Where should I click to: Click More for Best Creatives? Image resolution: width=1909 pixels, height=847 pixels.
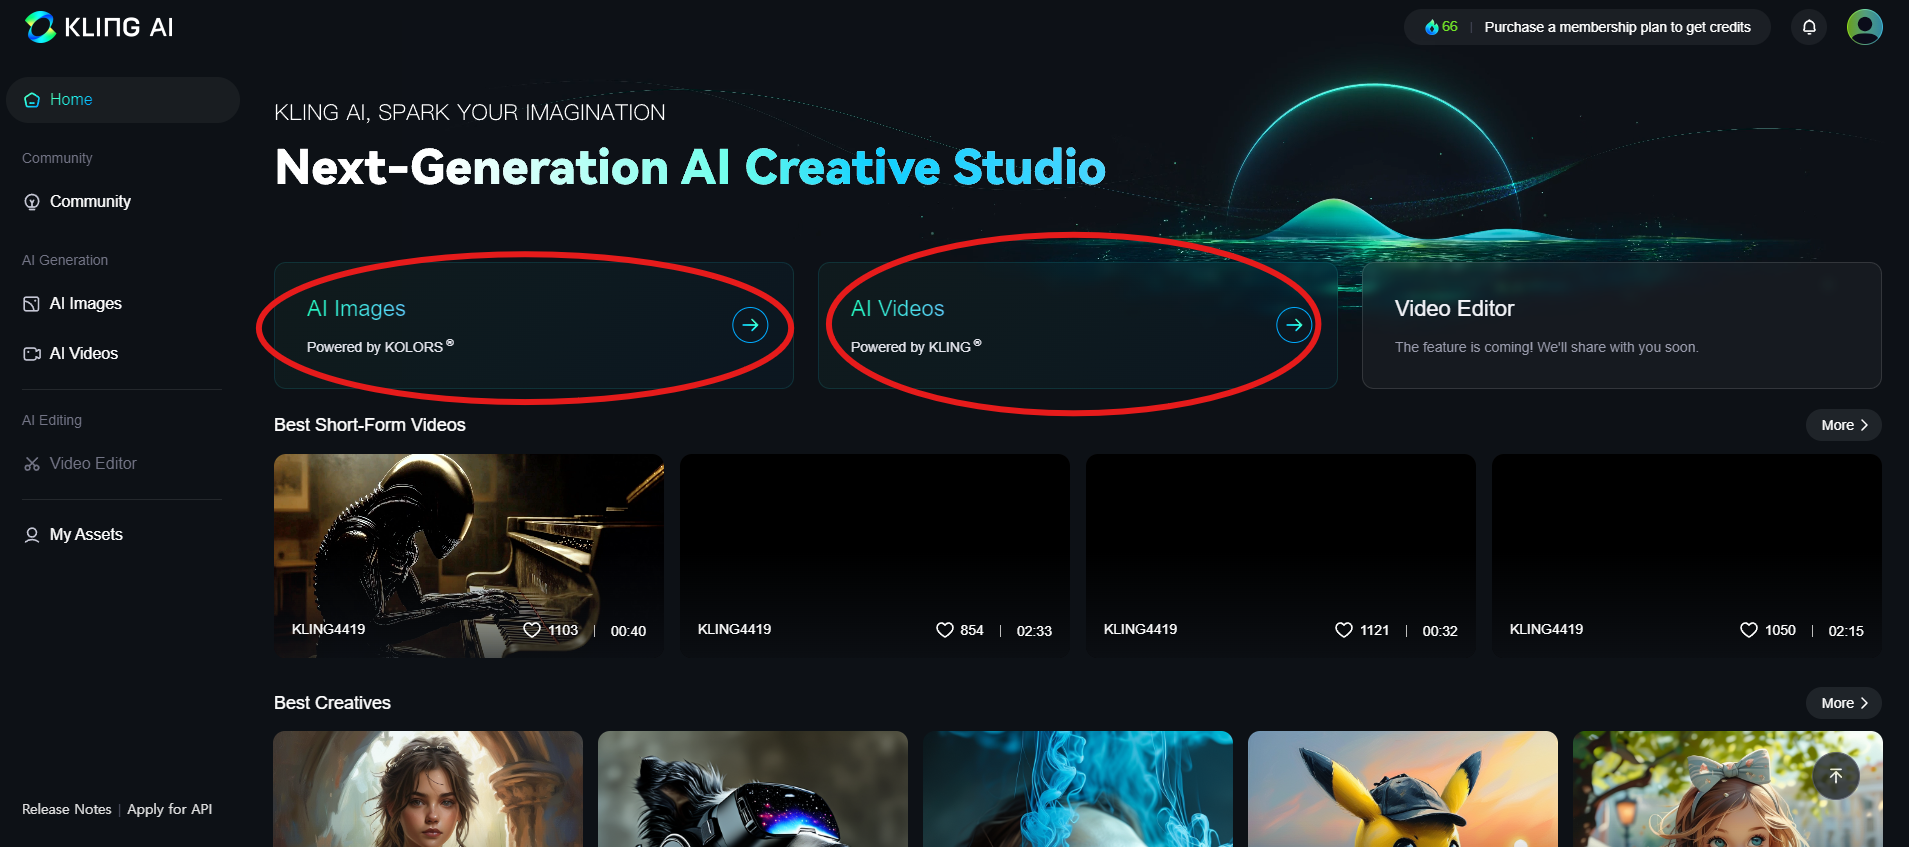(x=1844, y=703)
